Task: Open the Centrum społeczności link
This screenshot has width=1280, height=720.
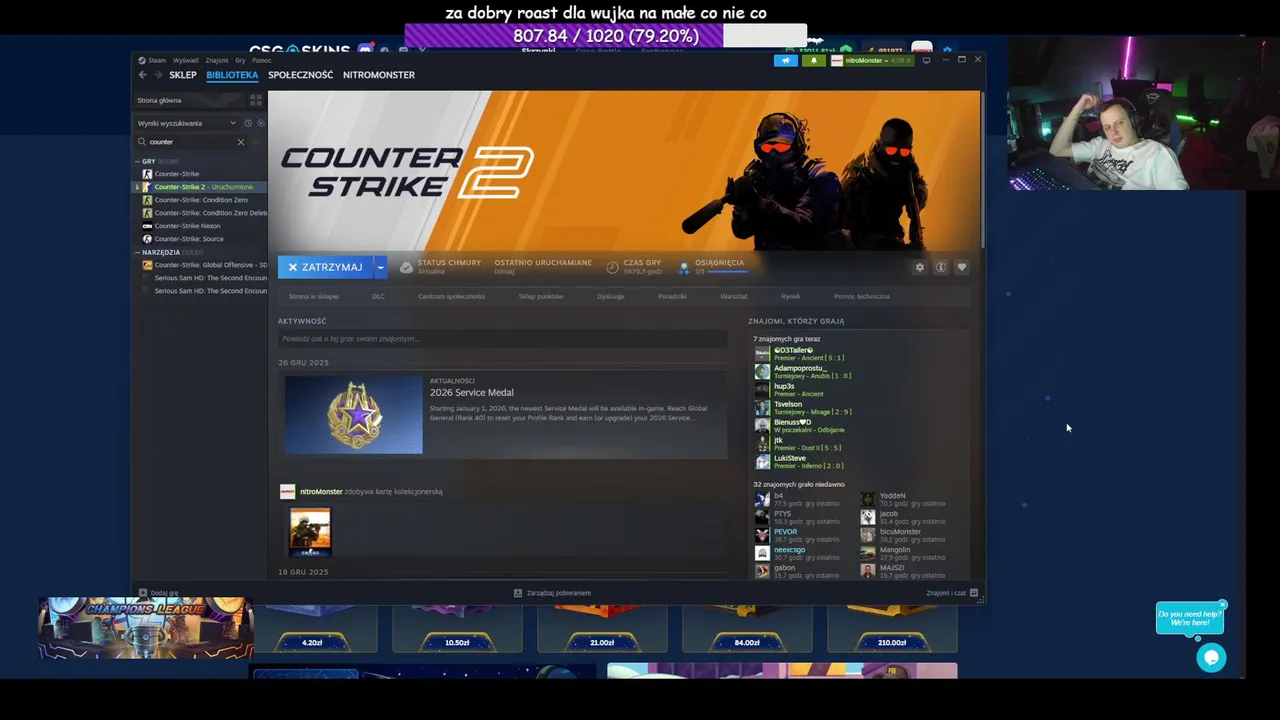Action: (x=451, y=296)
